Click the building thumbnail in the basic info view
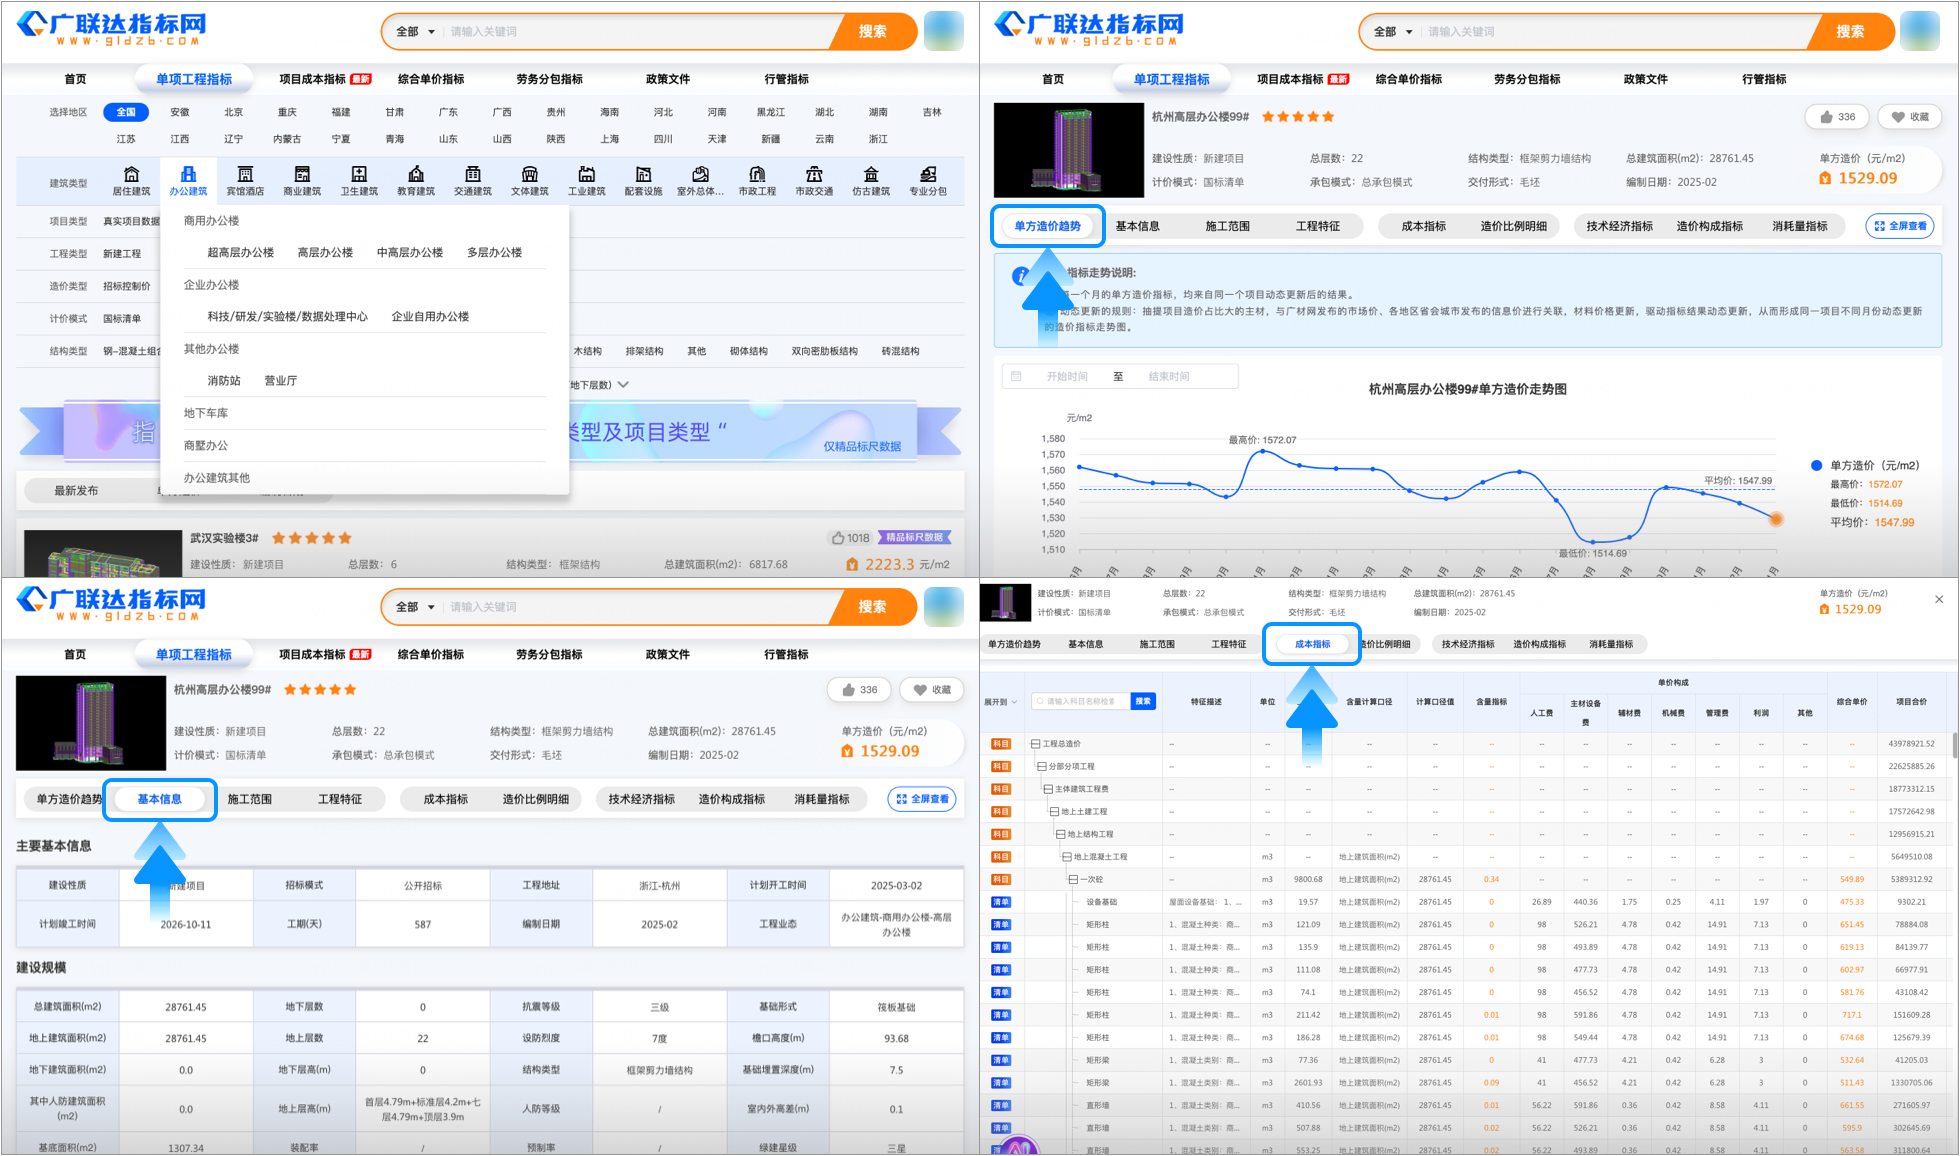Image resolution: width=1960 pixels, height=1156 pixels. (91, 723)
